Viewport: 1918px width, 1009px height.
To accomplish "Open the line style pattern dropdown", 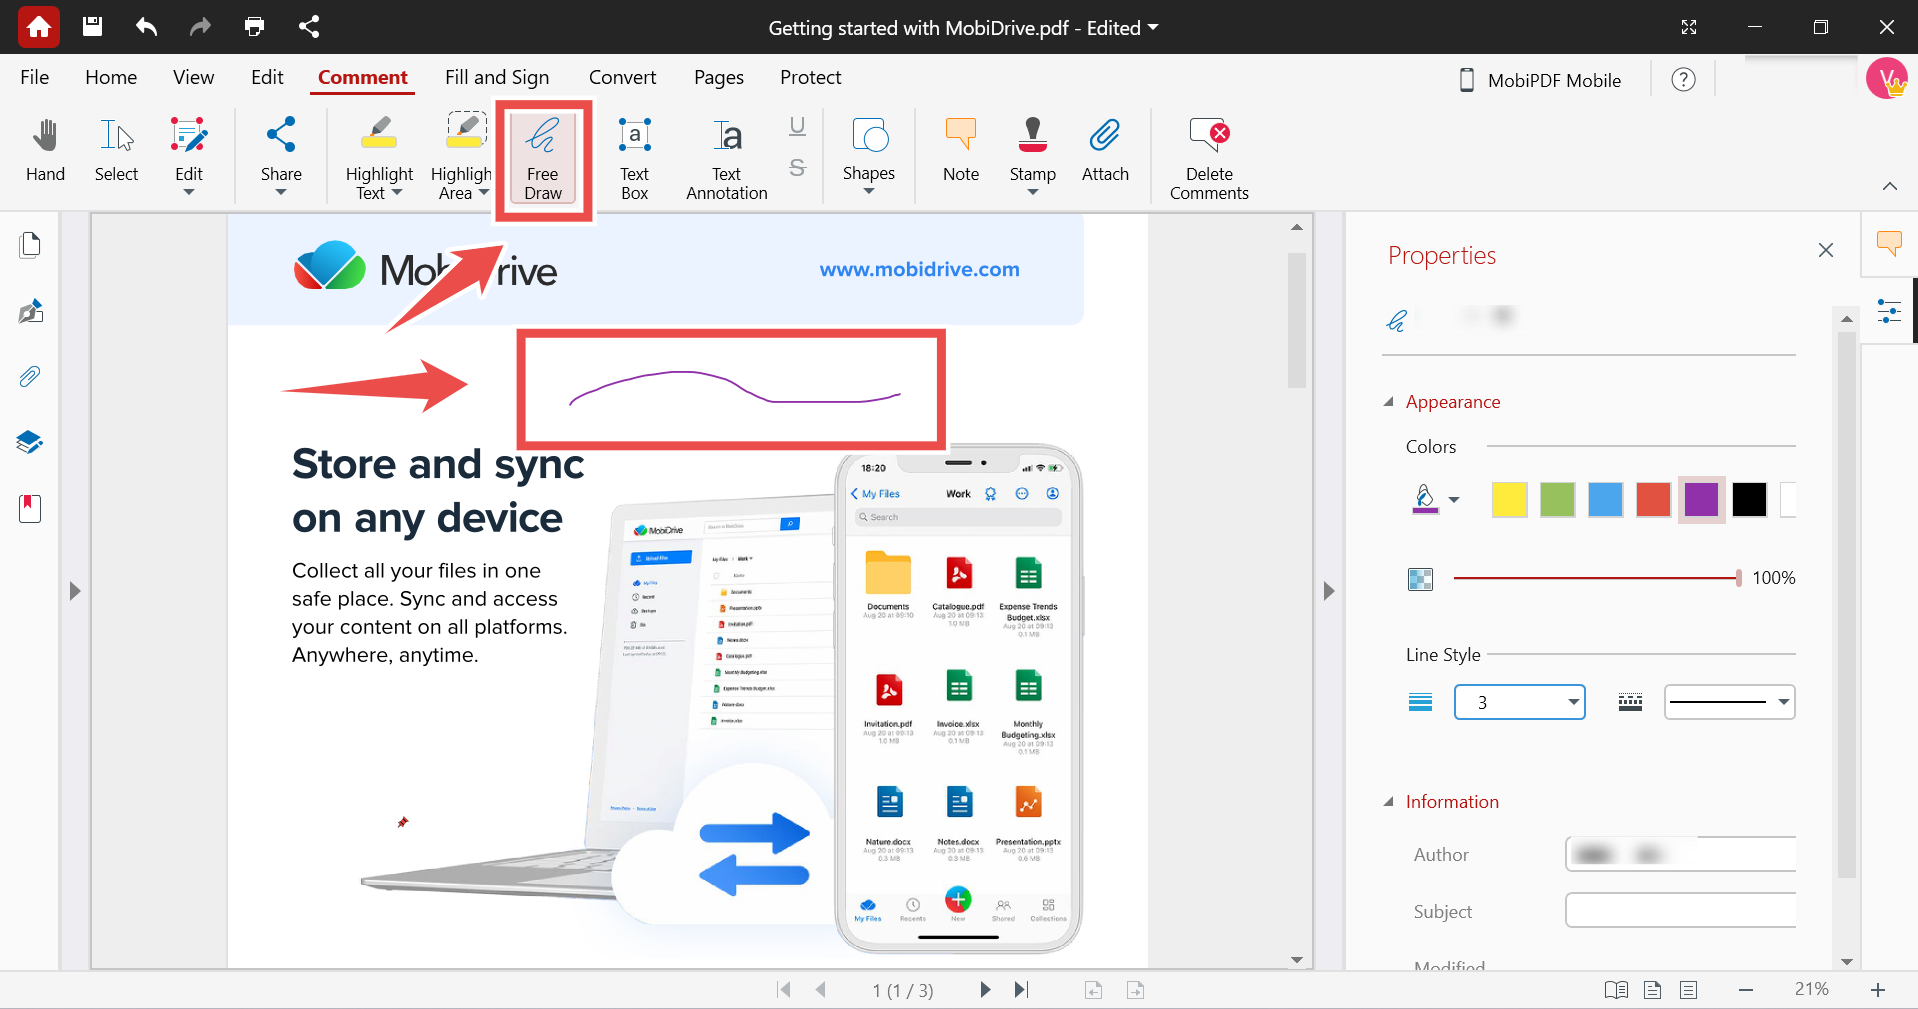I will (1782, 702).
